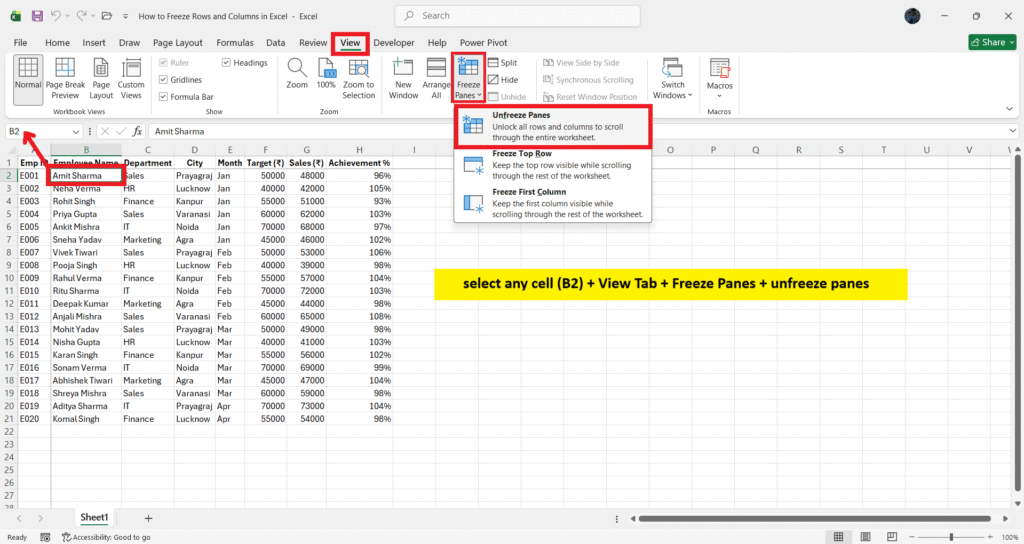This screenshot has width=1024, height=544.
Task: Switch to Page Break Preview
Action: pyautogui.click(x=65, y=80)
